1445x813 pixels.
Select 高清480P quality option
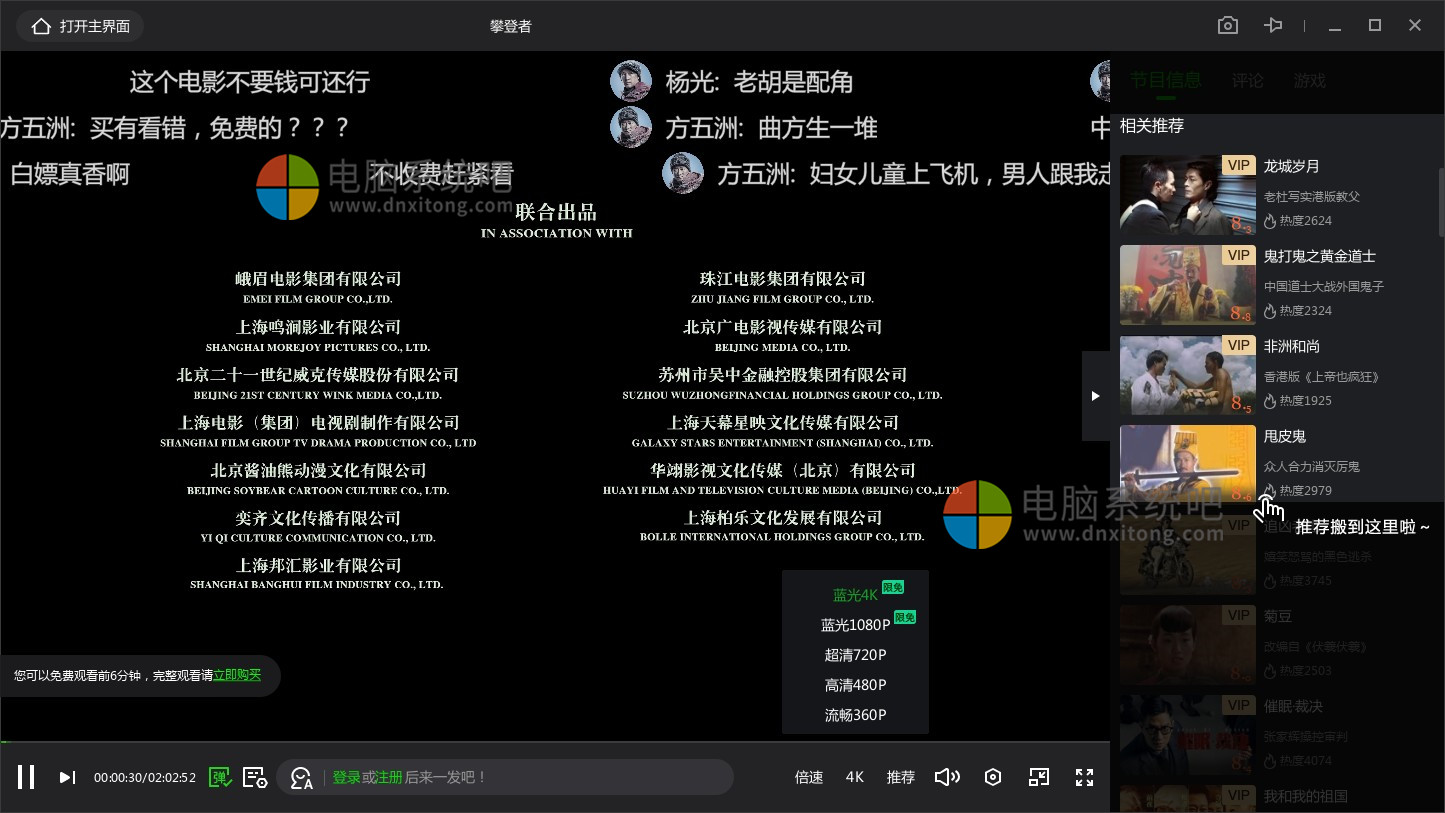pyautogui.click(x=855, y=684)
